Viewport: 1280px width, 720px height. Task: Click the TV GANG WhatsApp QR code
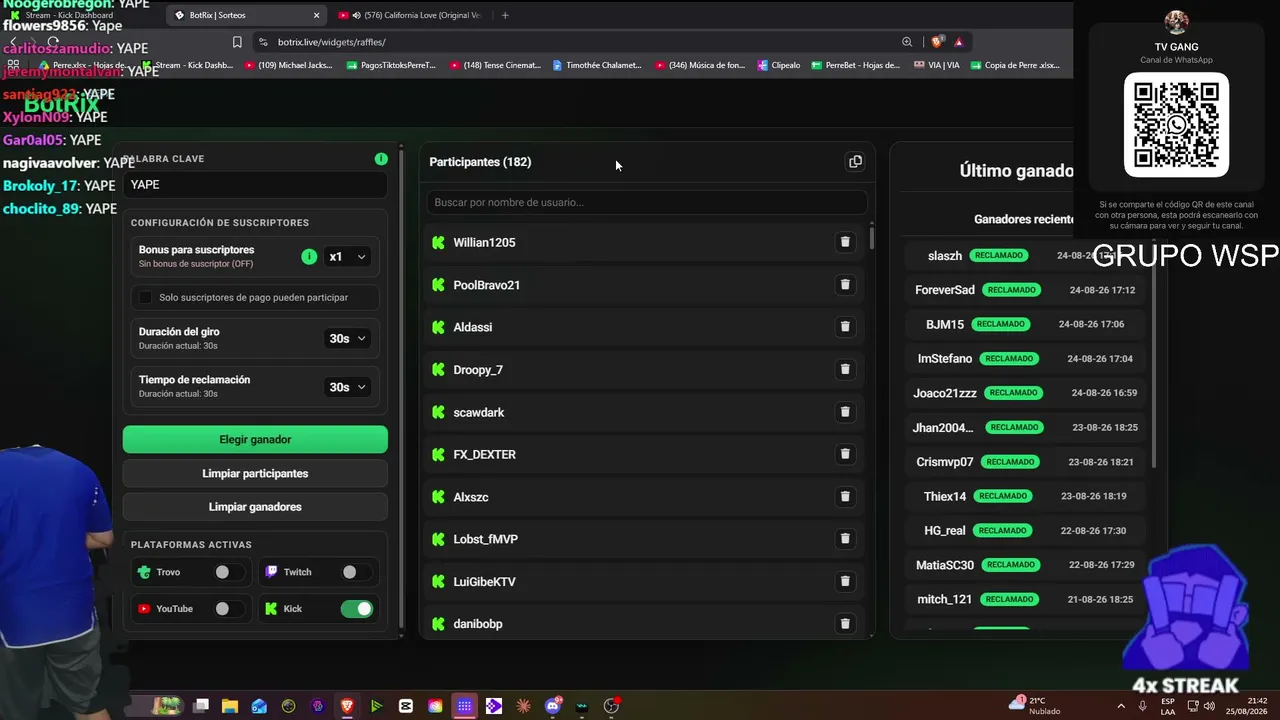[x=1176, y=125]
